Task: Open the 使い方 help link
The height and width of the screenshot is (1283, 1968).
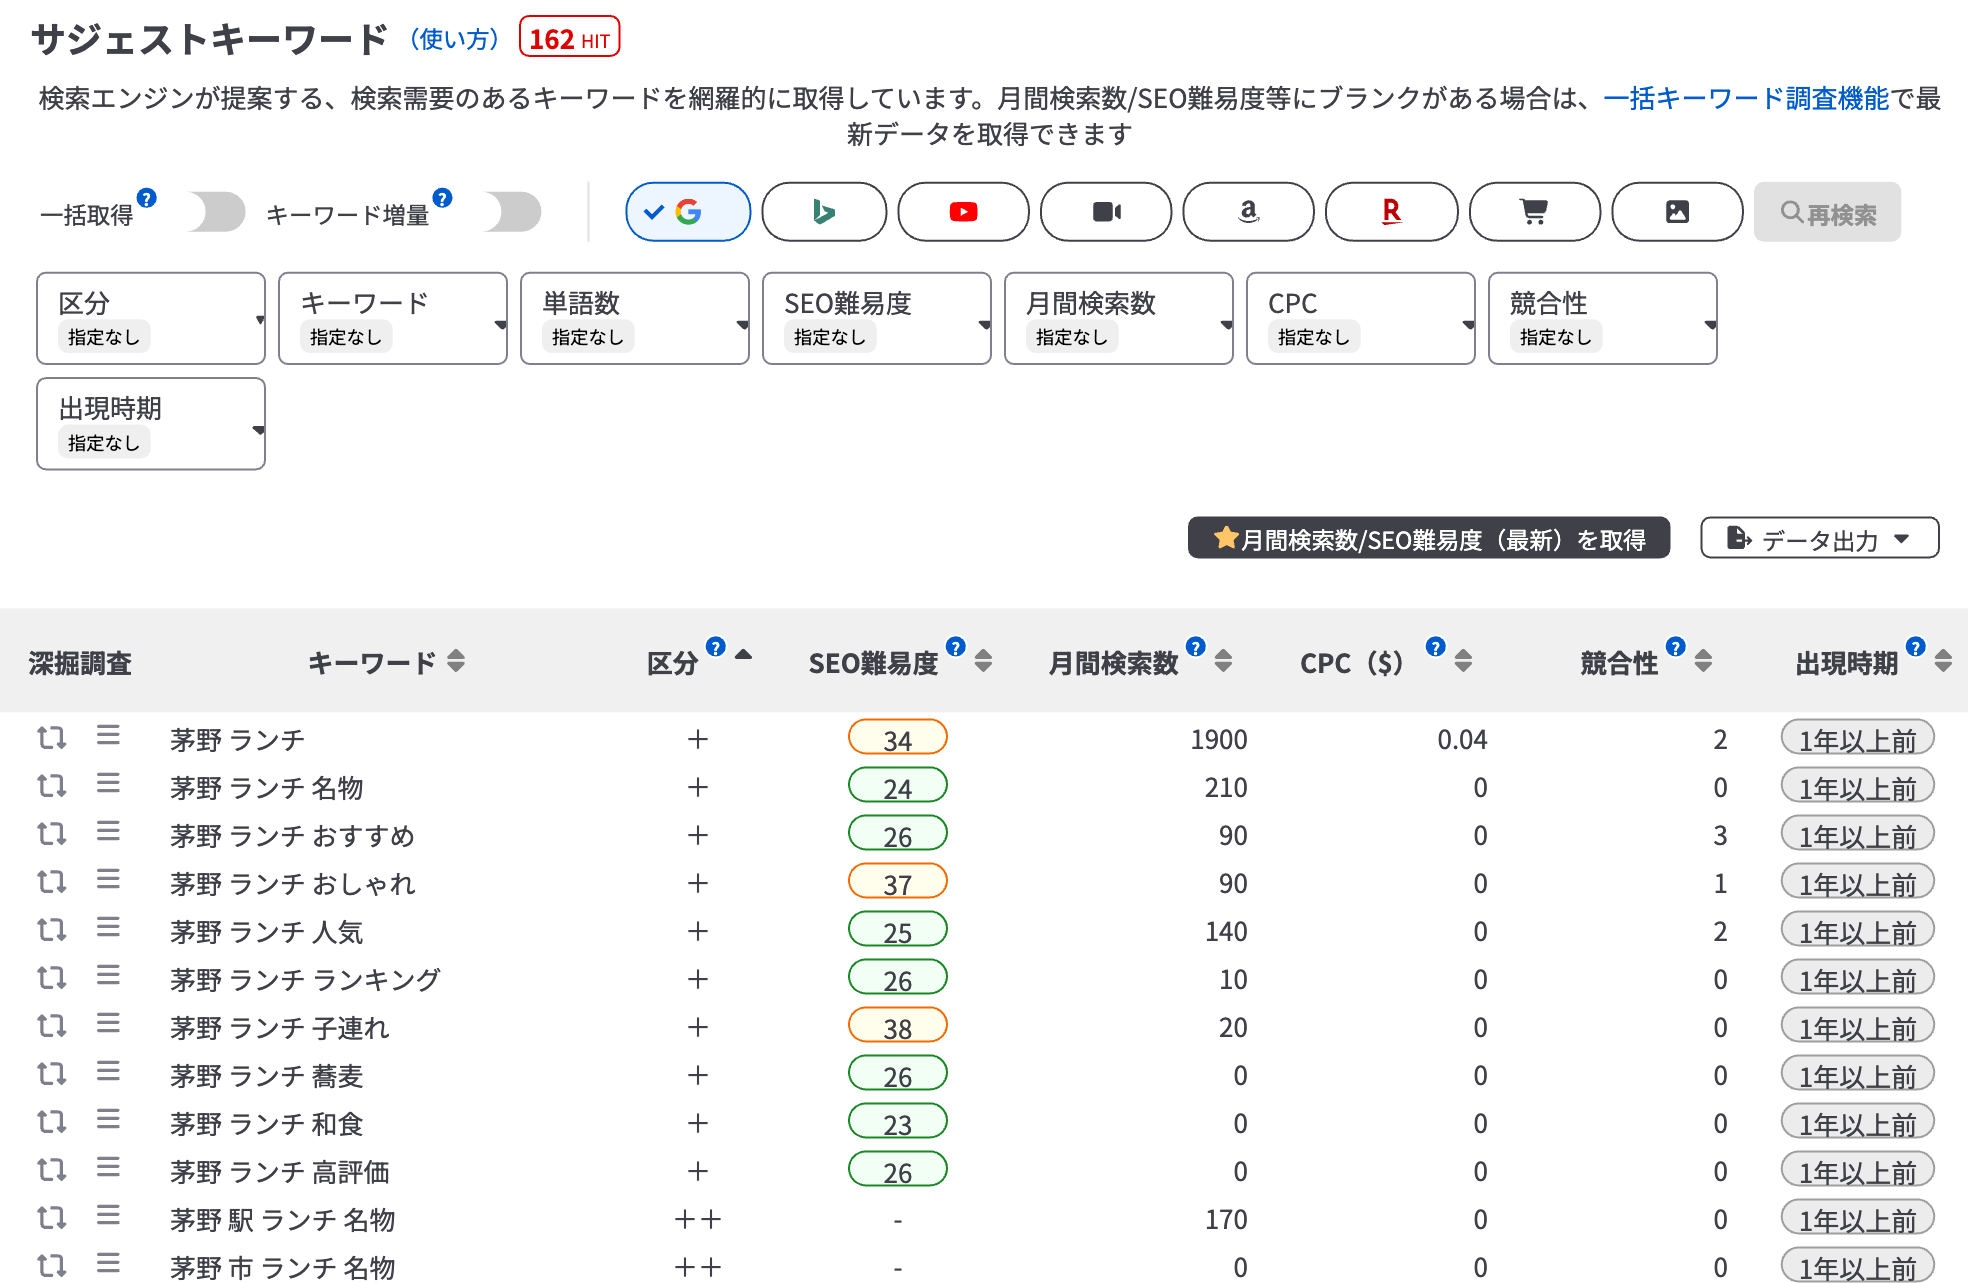Action: pyautogui.click(x=455, y=39)
